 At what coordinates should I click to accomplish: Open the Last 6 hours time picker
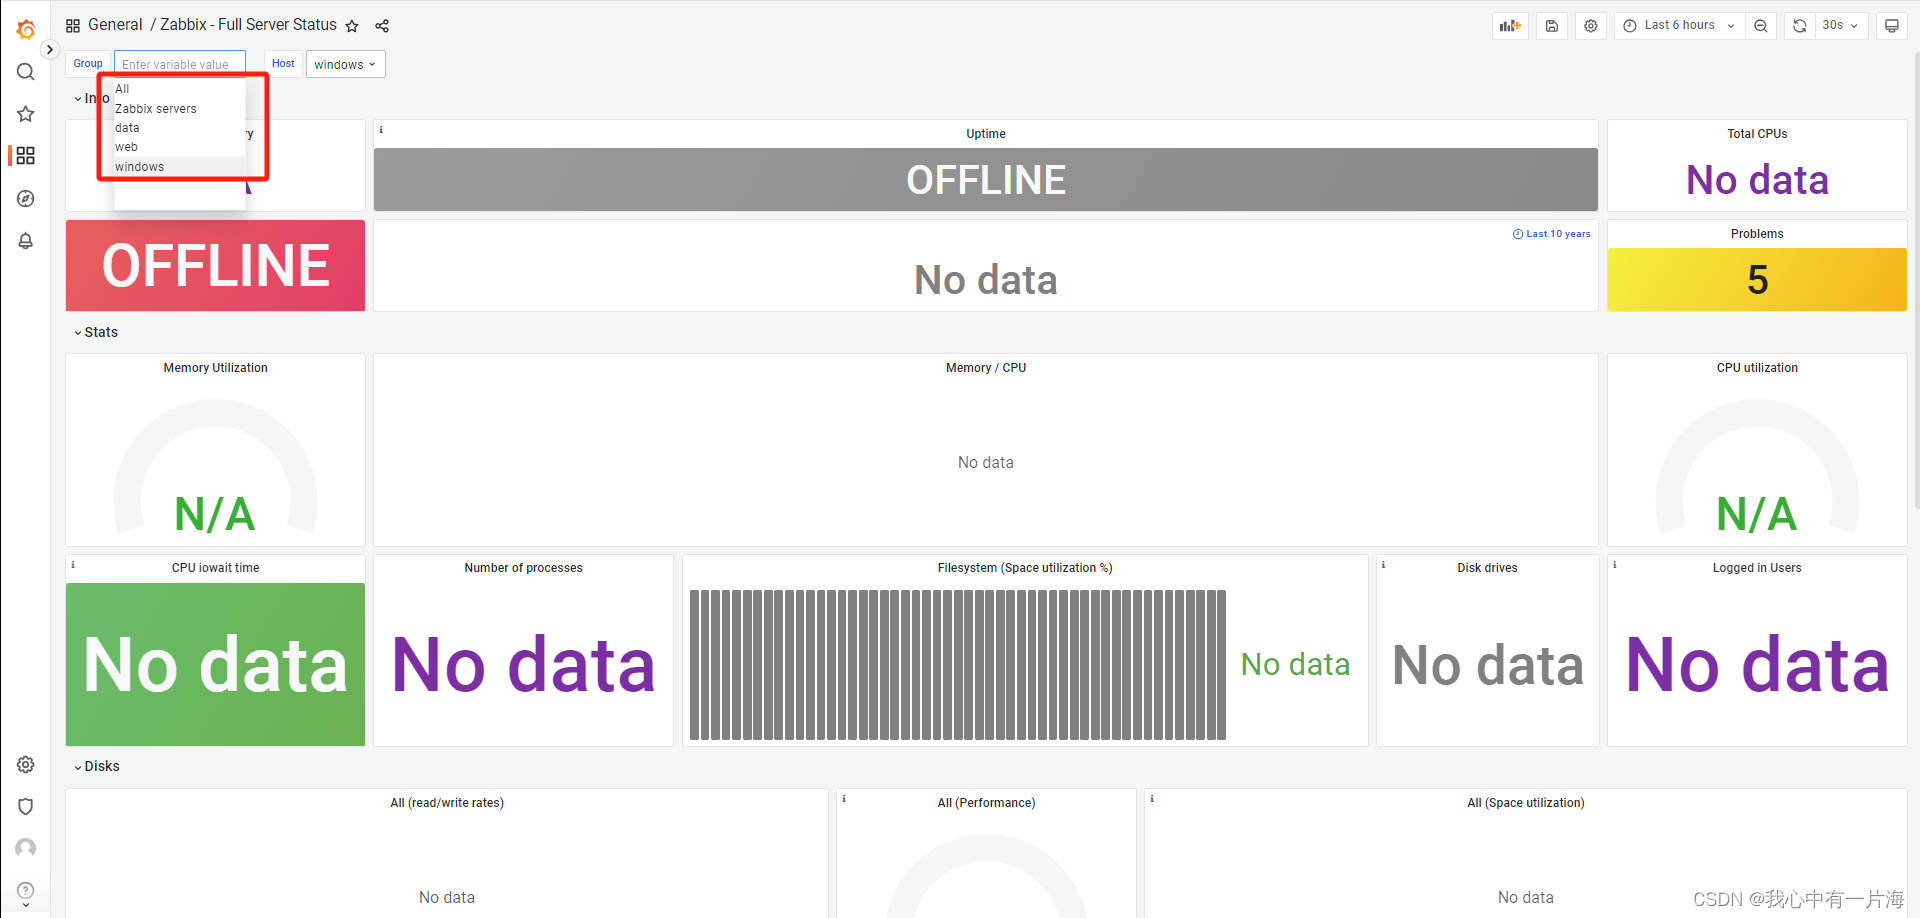(1679, 26)
